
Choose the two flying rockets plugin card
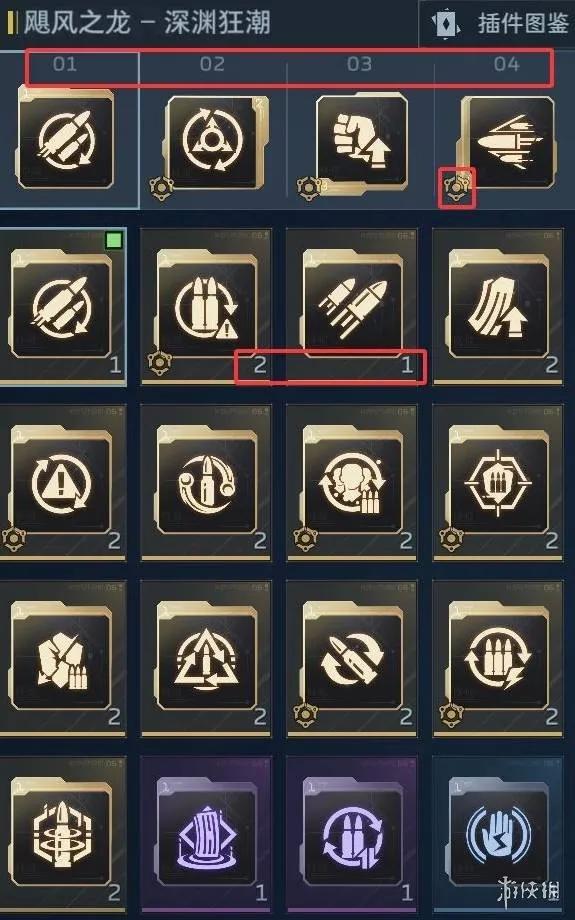[351, 306]
